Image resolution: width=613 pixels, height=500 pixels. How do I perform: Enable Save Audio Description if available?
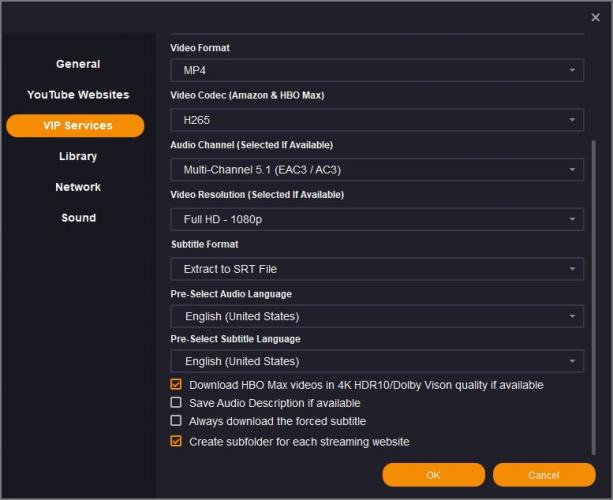click(x=177, y=403)
